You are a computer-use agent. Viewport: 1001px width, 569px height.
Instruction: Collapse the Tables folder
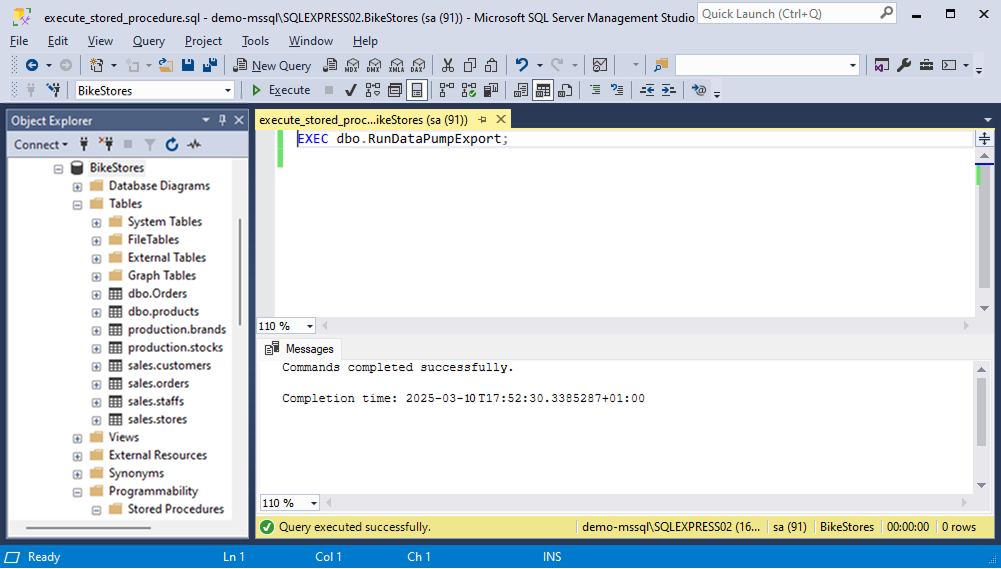(77, 205)
